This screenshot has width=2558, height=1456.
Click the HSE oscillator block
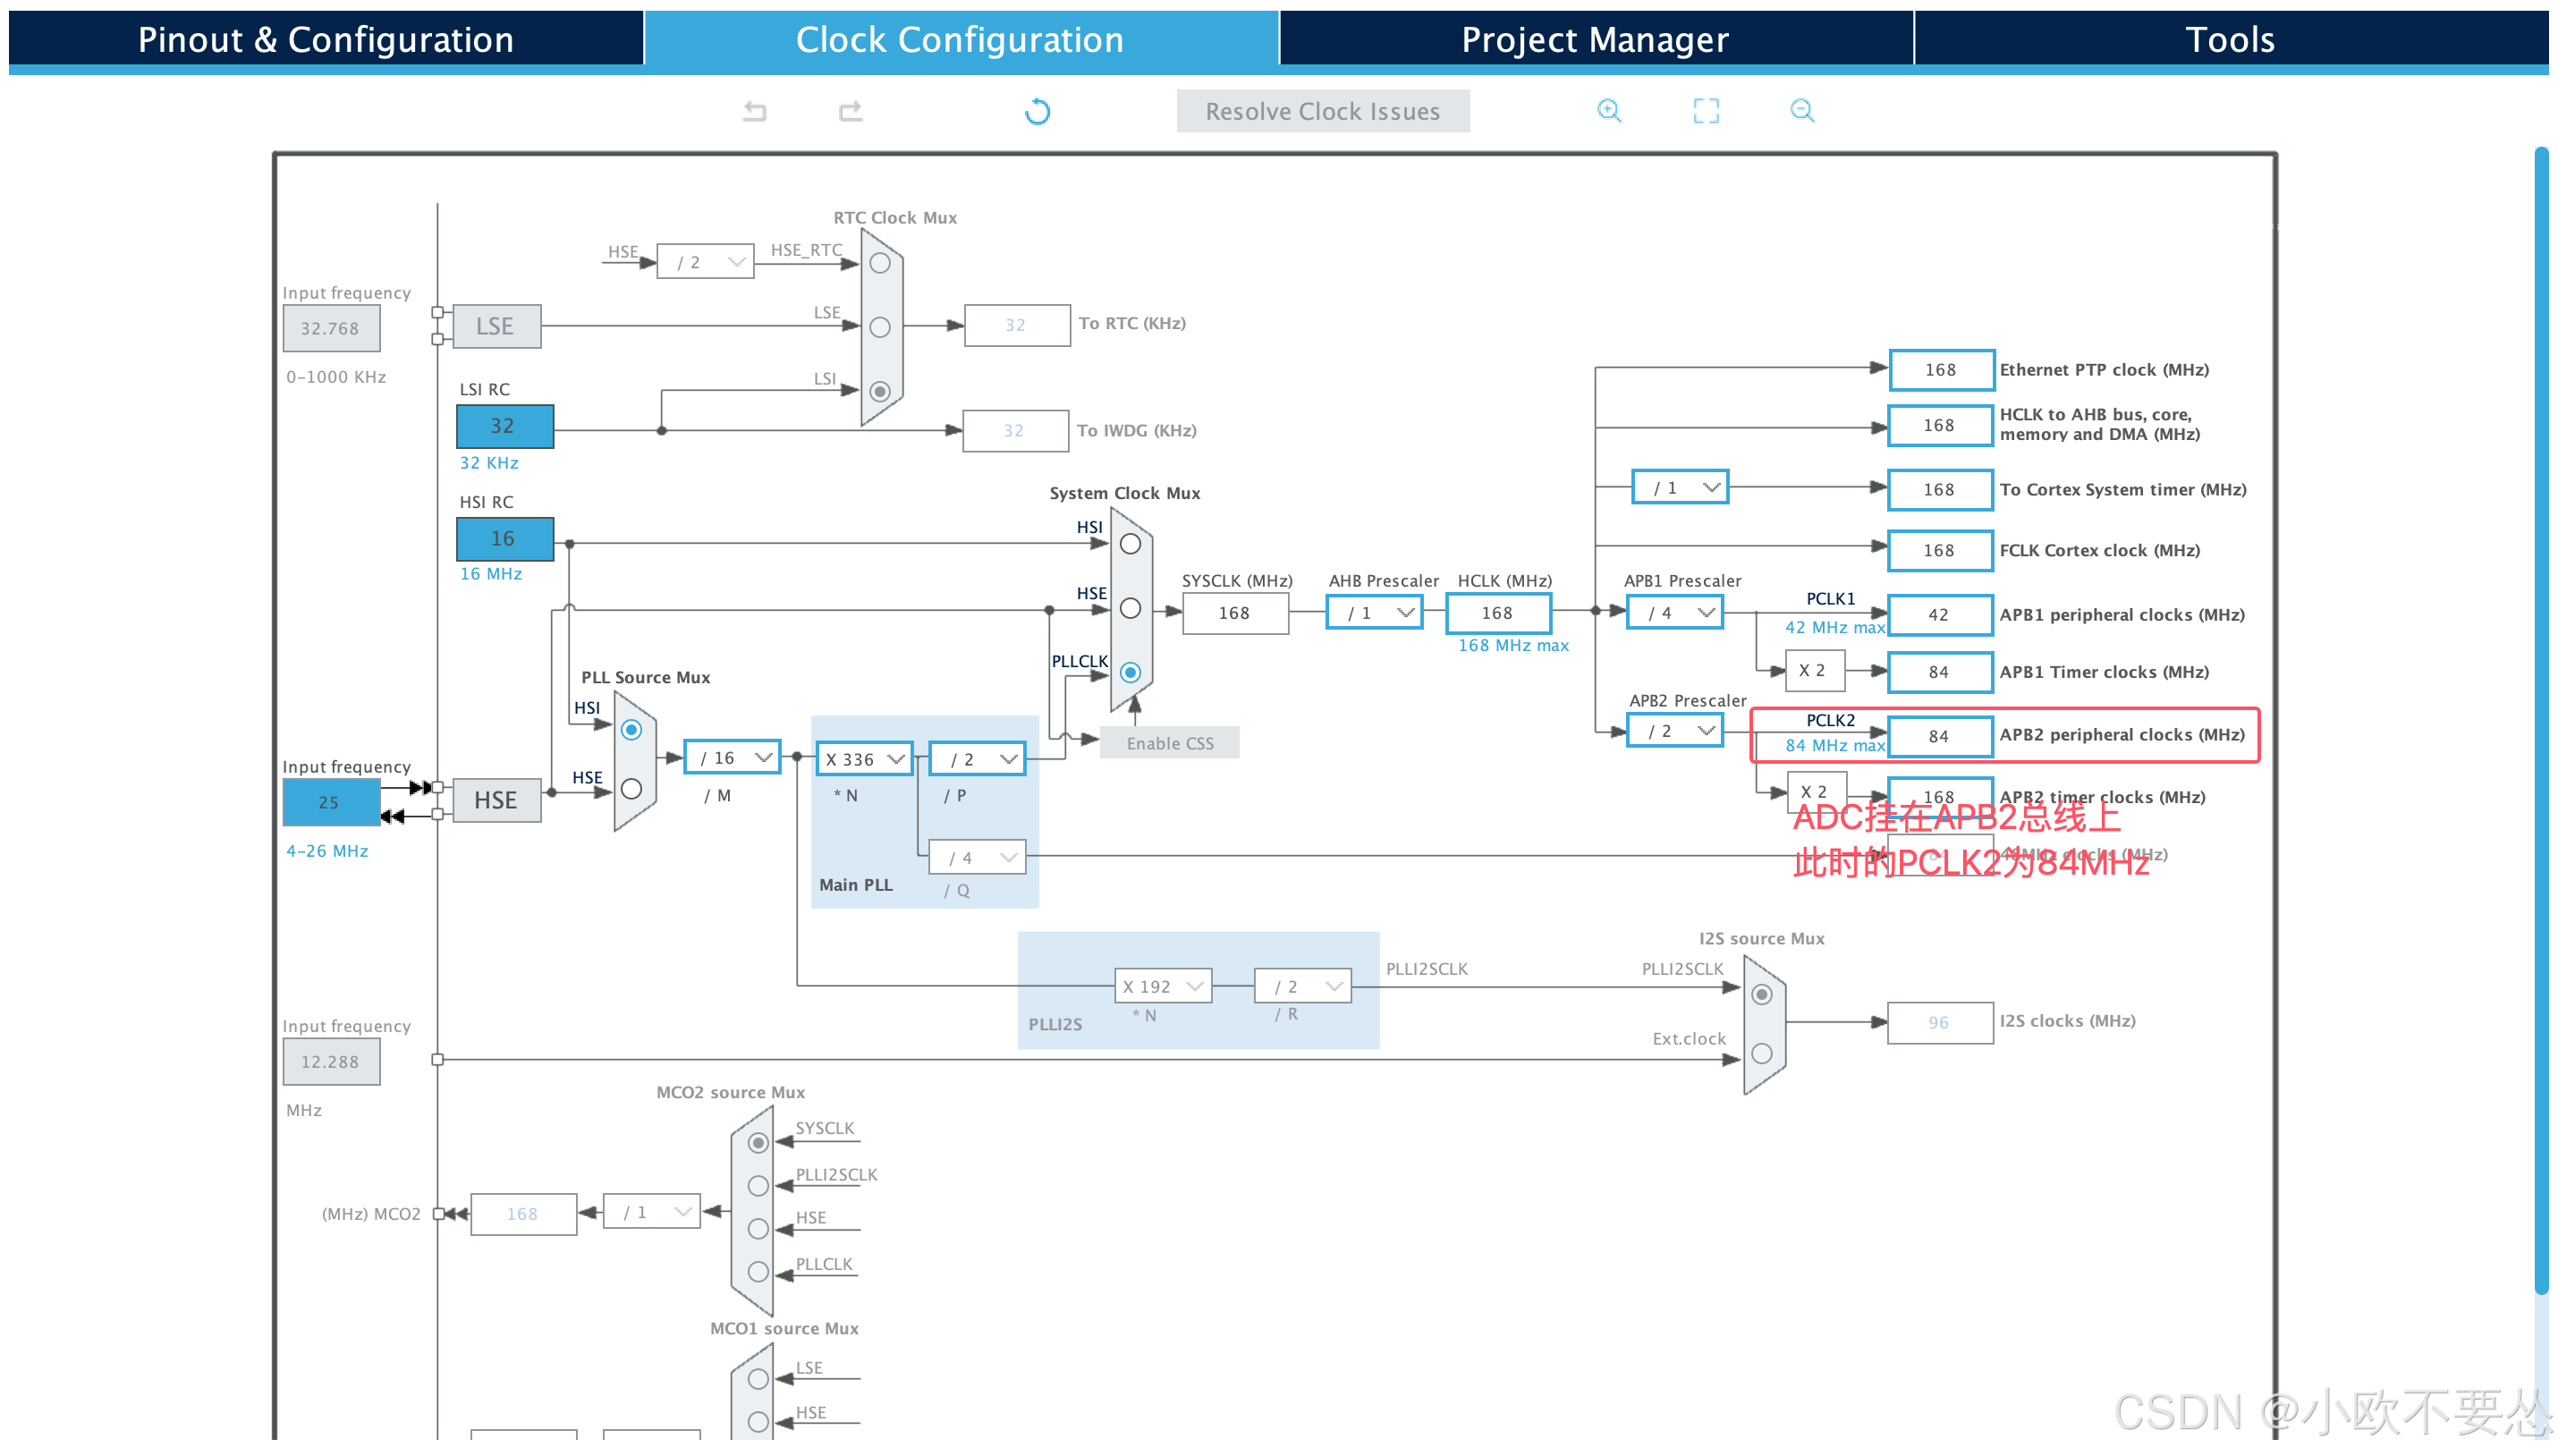[x=496, y=800]
